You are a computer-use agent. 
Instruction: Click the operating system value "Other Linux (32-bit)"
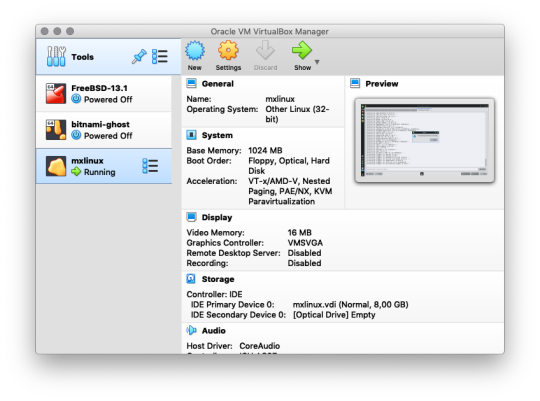click(297, 114)
